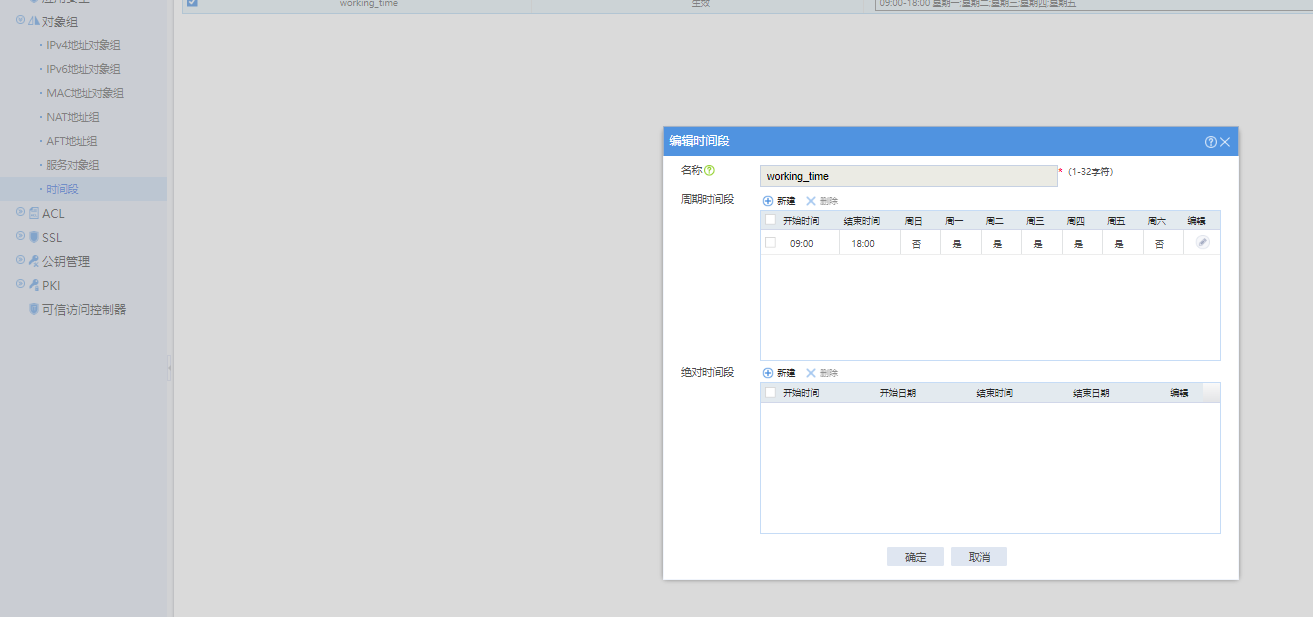Click the 可信访问控制器 shield icon

tap(34, 309)
